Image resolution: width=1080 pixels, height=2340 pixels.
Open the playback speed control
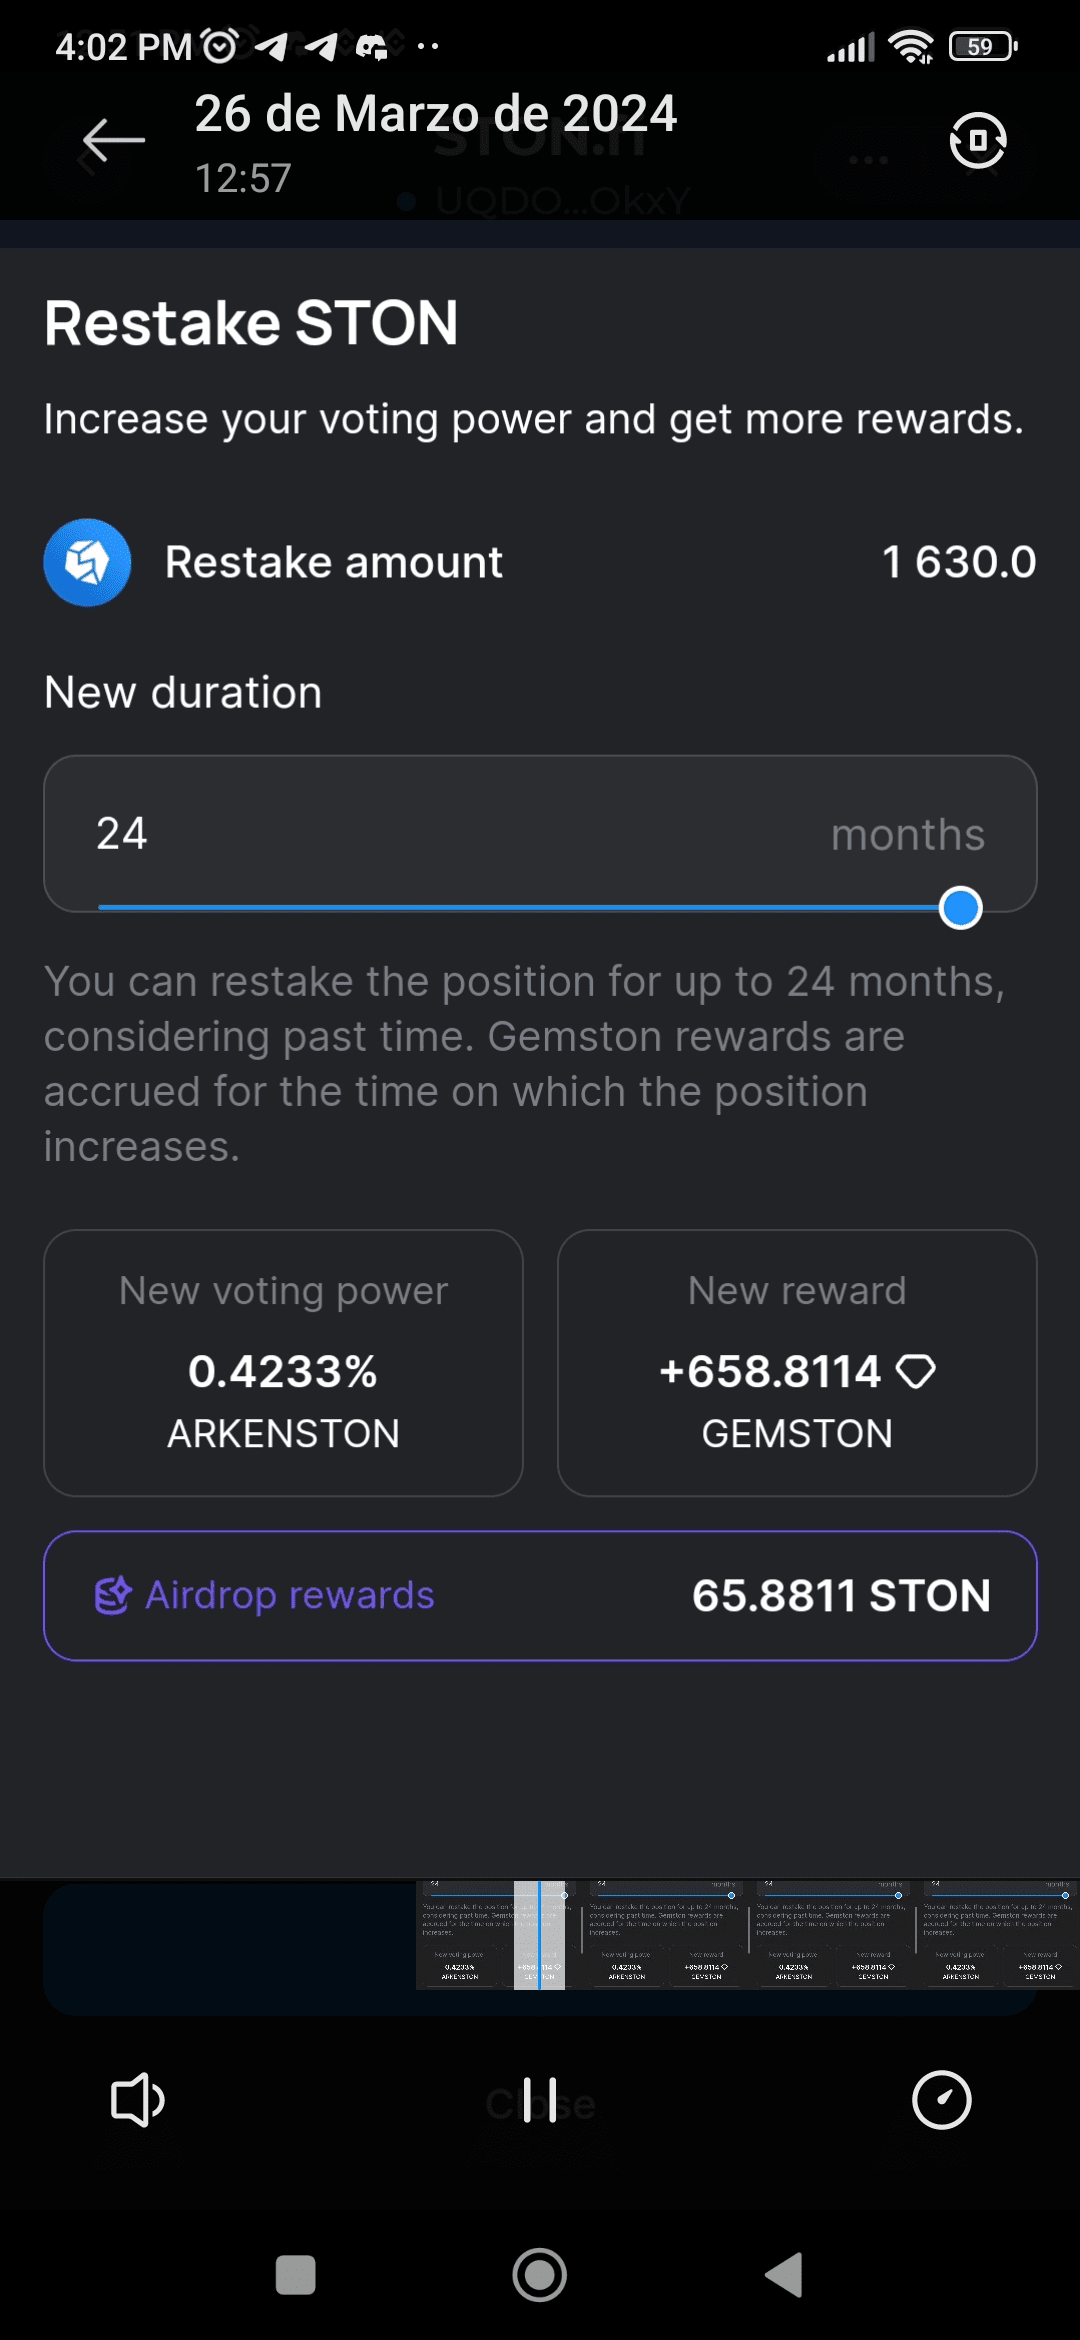(941, 2100)
